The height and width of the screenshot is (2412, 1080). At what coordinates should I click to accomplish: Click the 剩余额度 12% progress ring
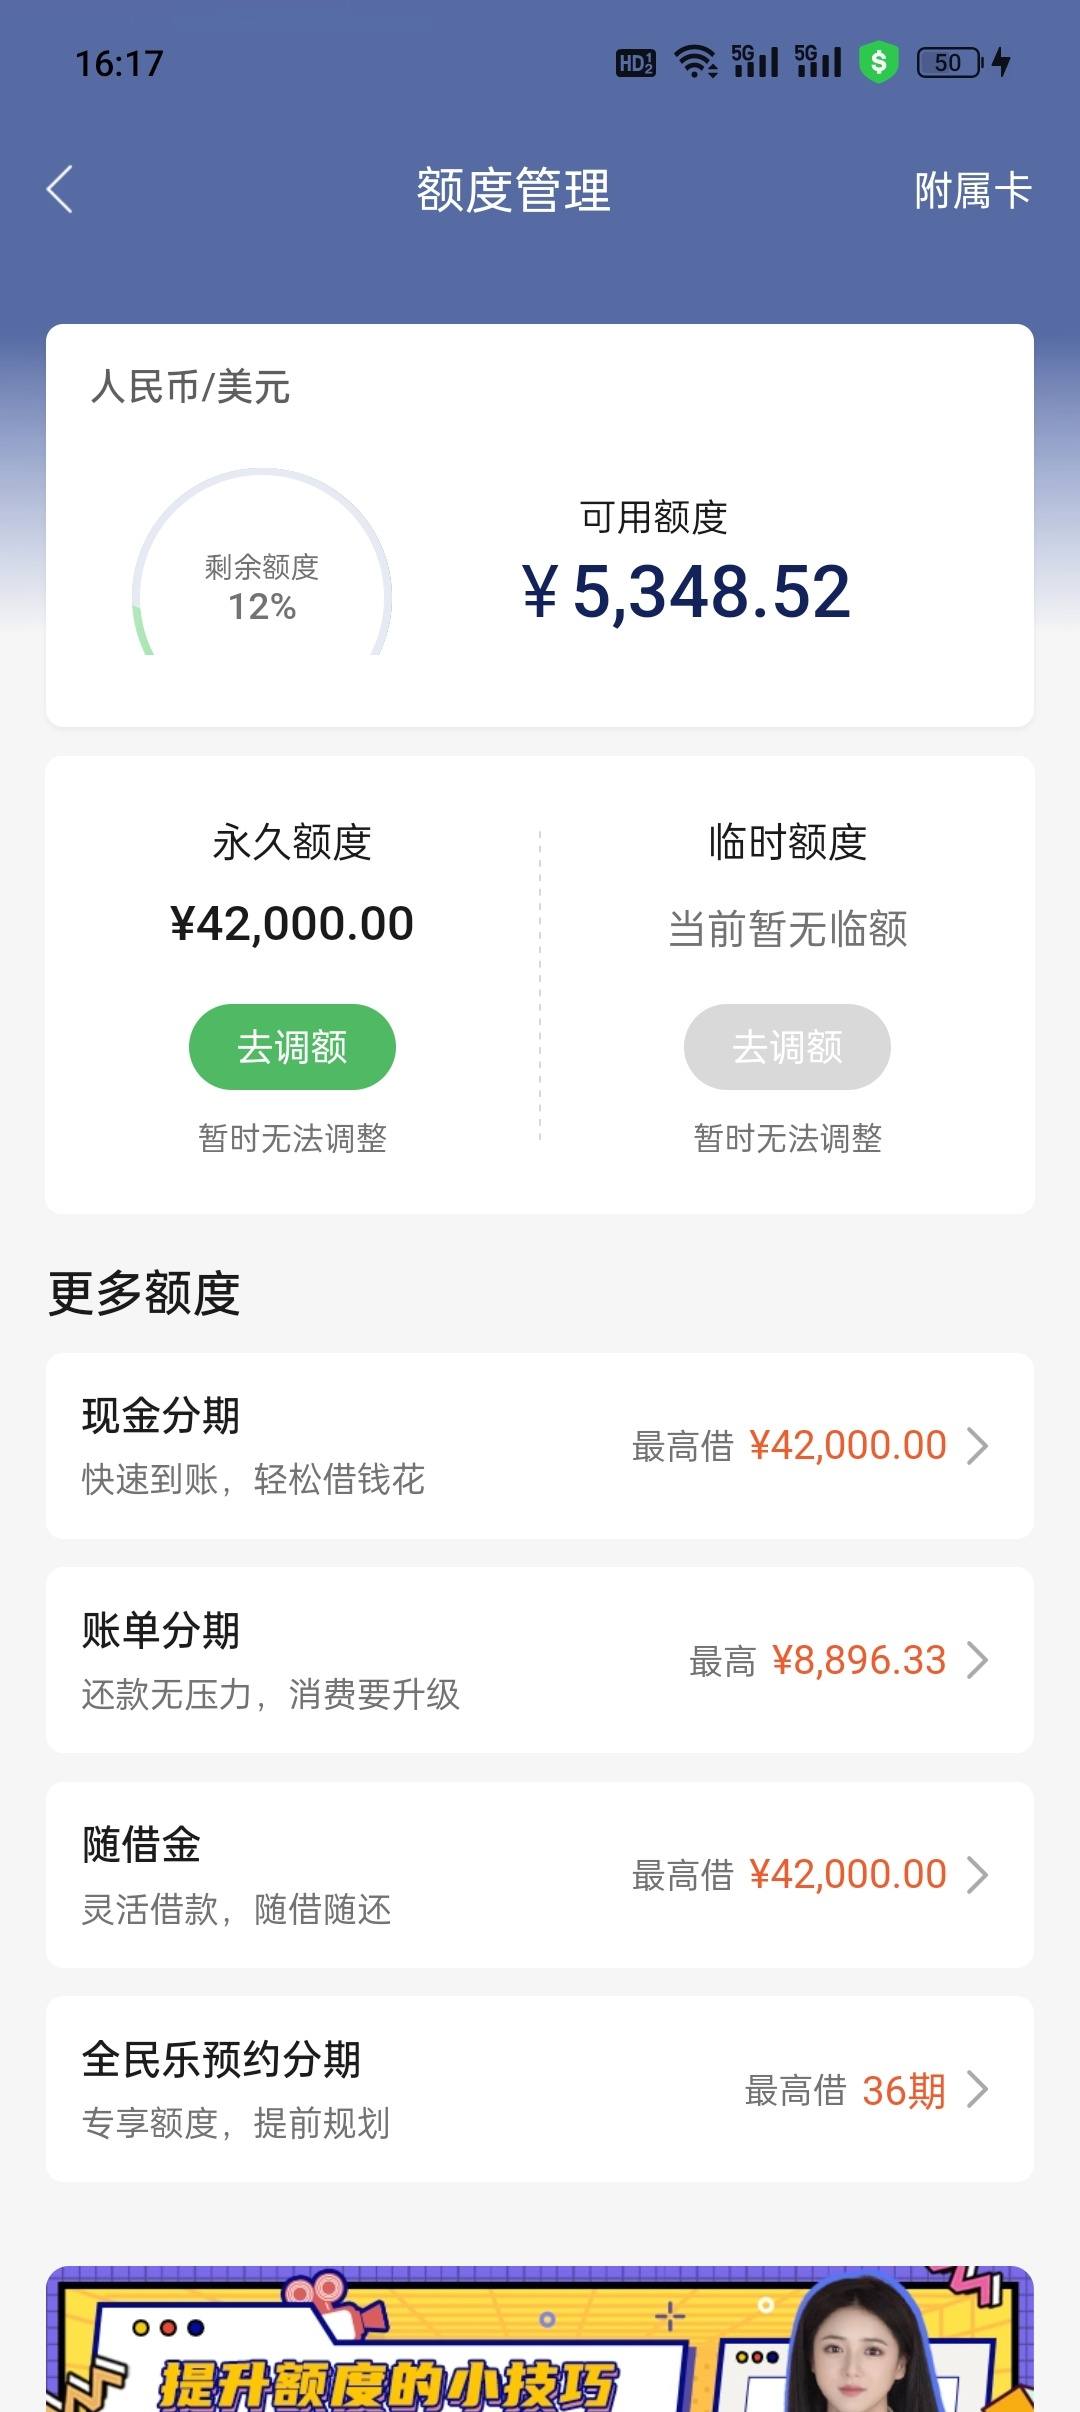[262, 563]
